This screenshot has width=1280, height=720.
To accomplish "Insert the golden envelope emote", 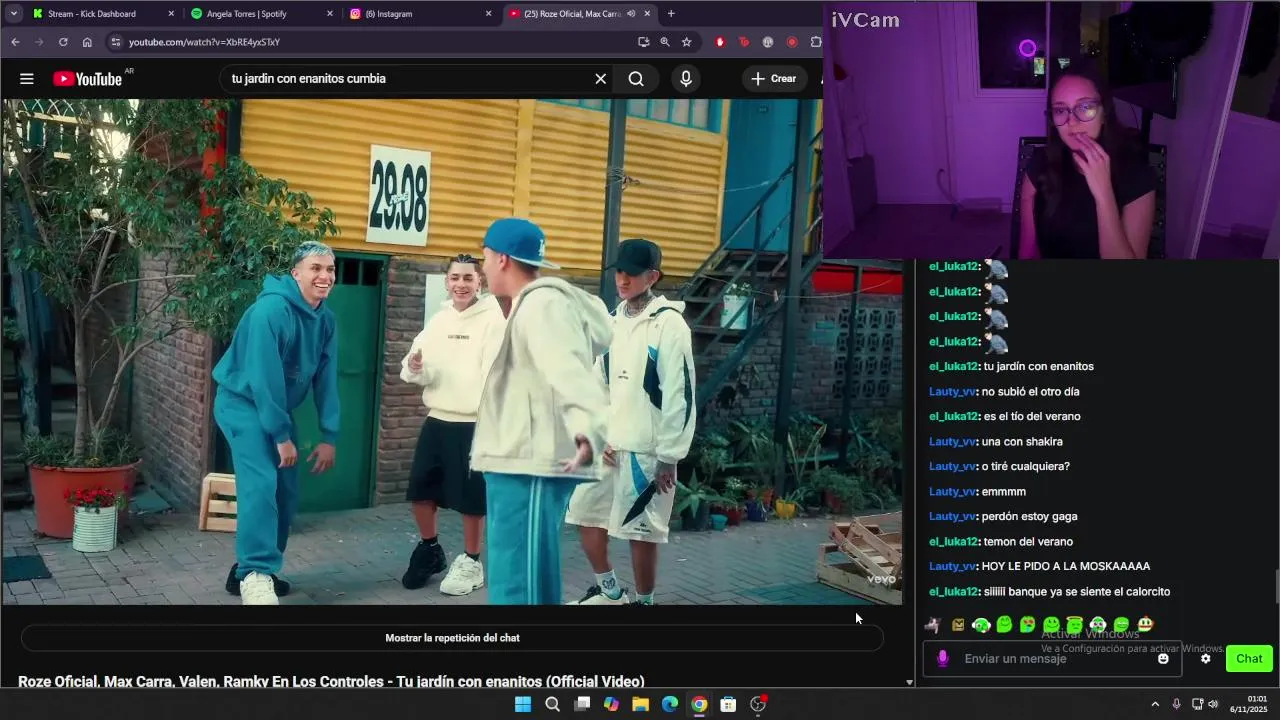I will point(958,625).
